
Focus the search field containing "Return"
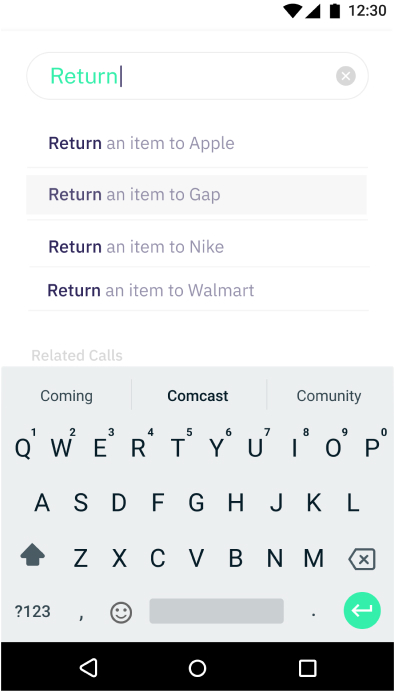tap(197, 76)
